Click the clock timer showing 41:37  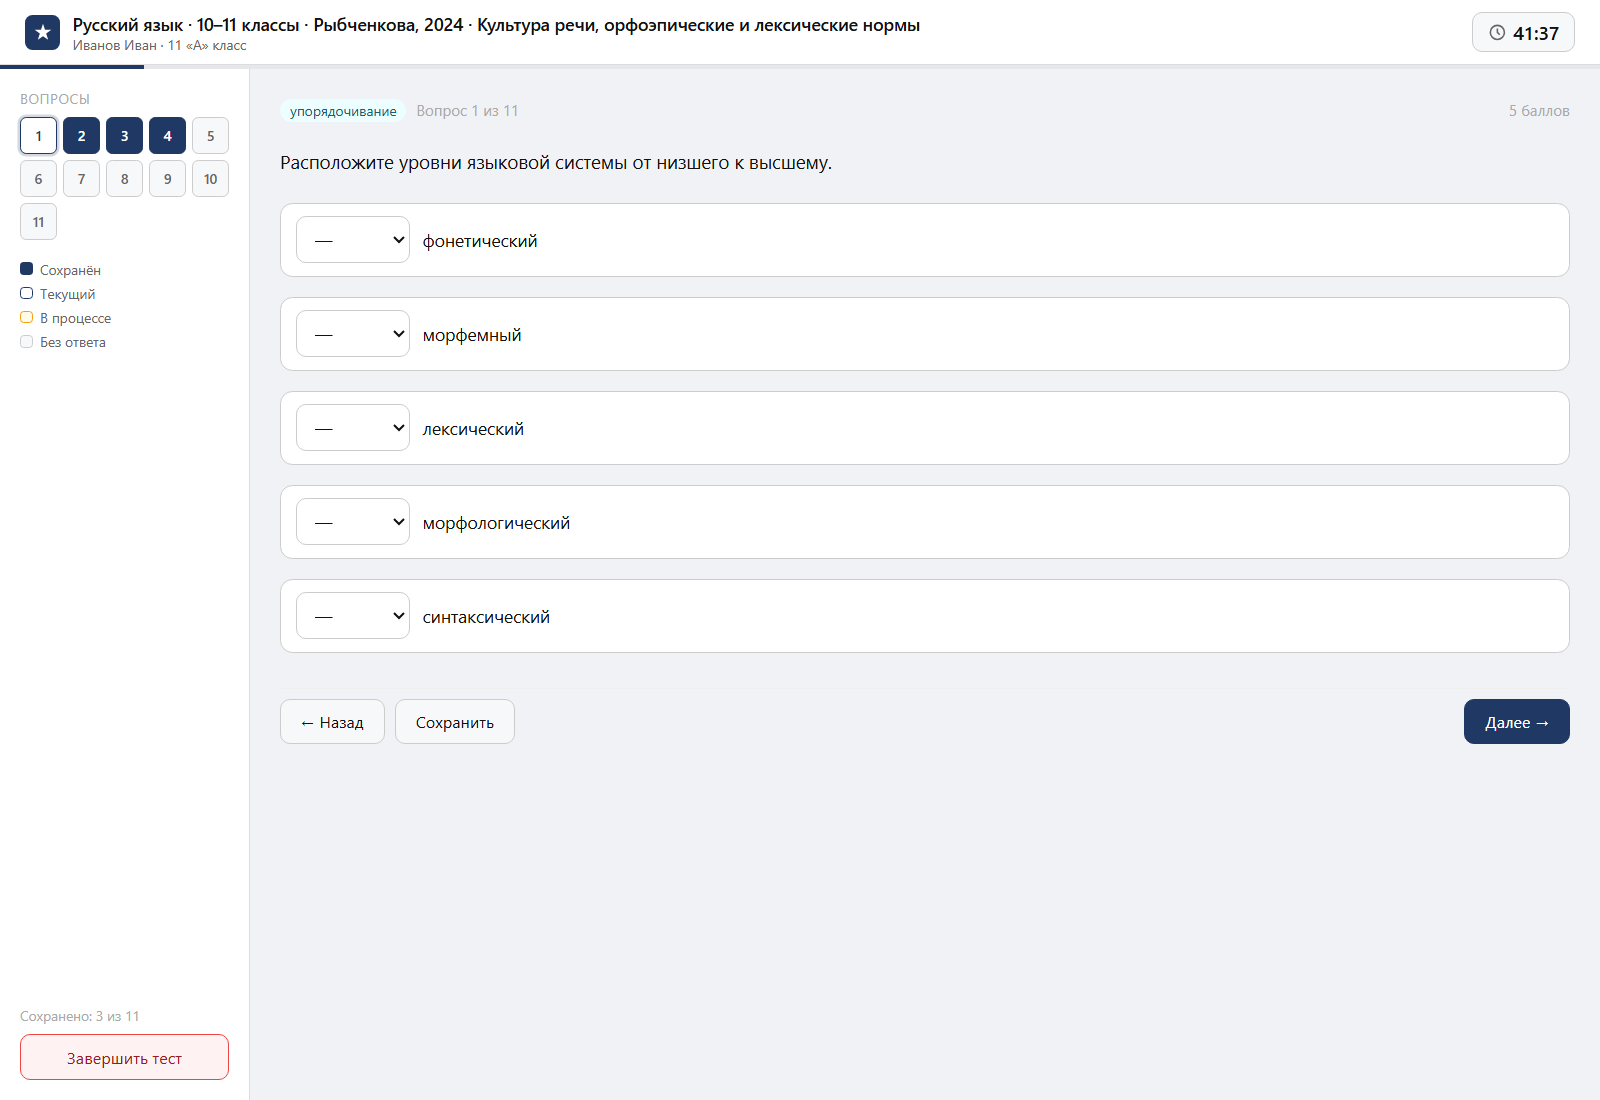1523,32
